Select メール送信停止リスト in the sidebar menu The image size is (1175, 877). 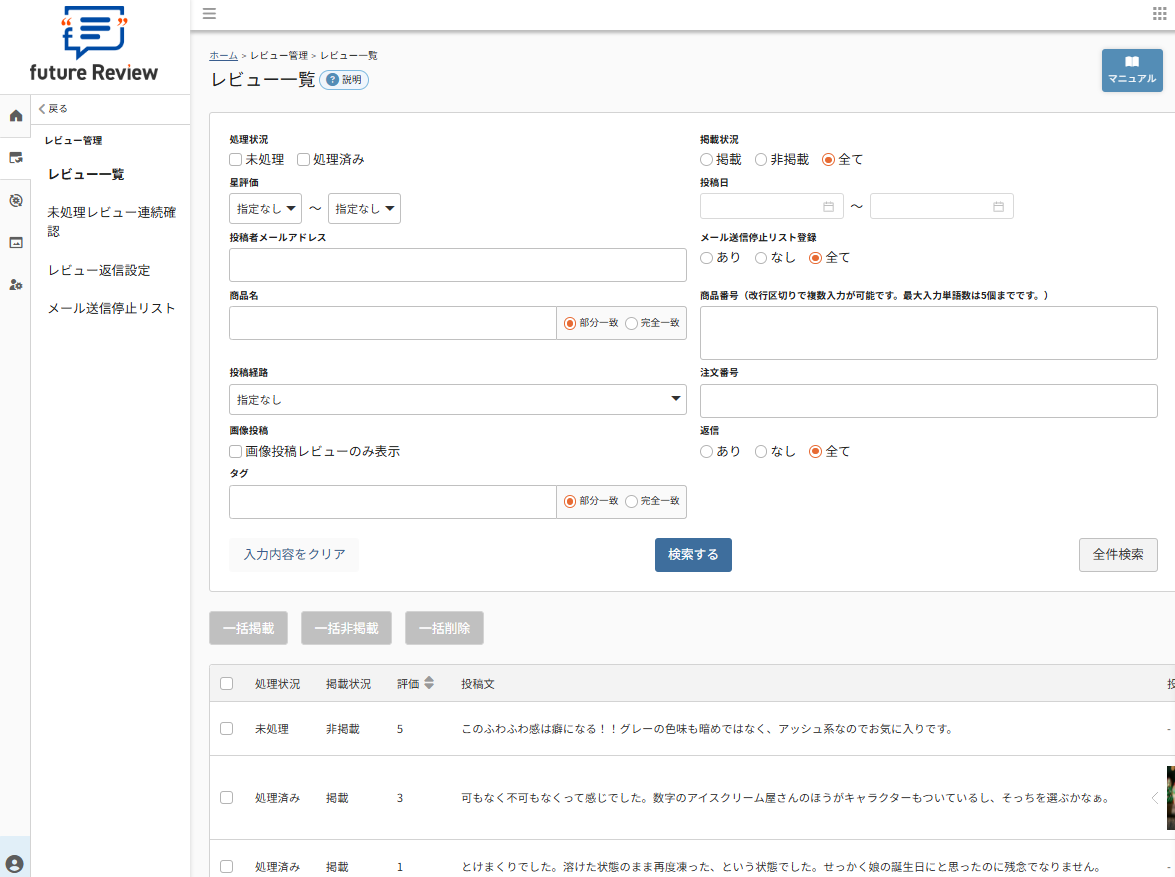pyautogui.click(x=113, y=309)
